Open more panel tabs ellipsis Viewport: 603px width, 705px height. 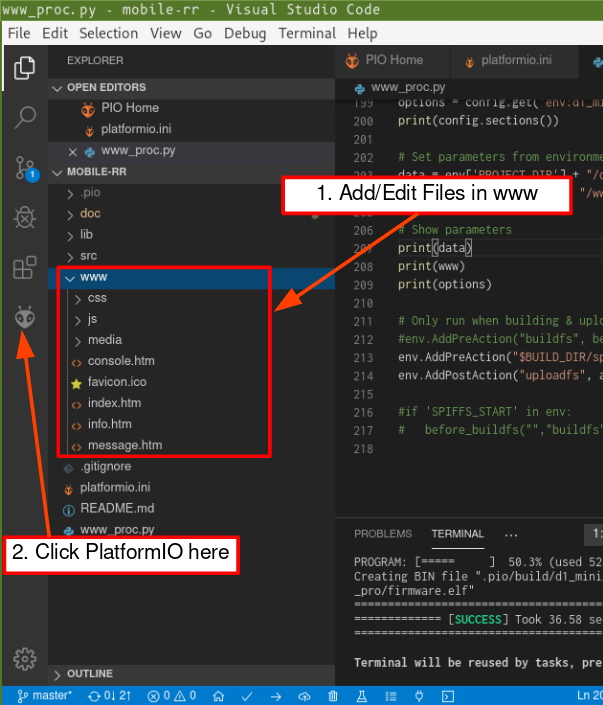pos(511,535)
